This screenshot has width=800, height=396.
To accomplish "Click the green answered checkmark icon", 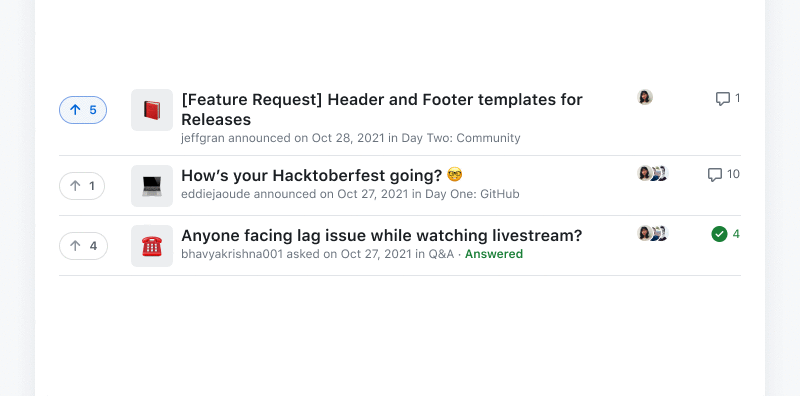I will point(719,234).
